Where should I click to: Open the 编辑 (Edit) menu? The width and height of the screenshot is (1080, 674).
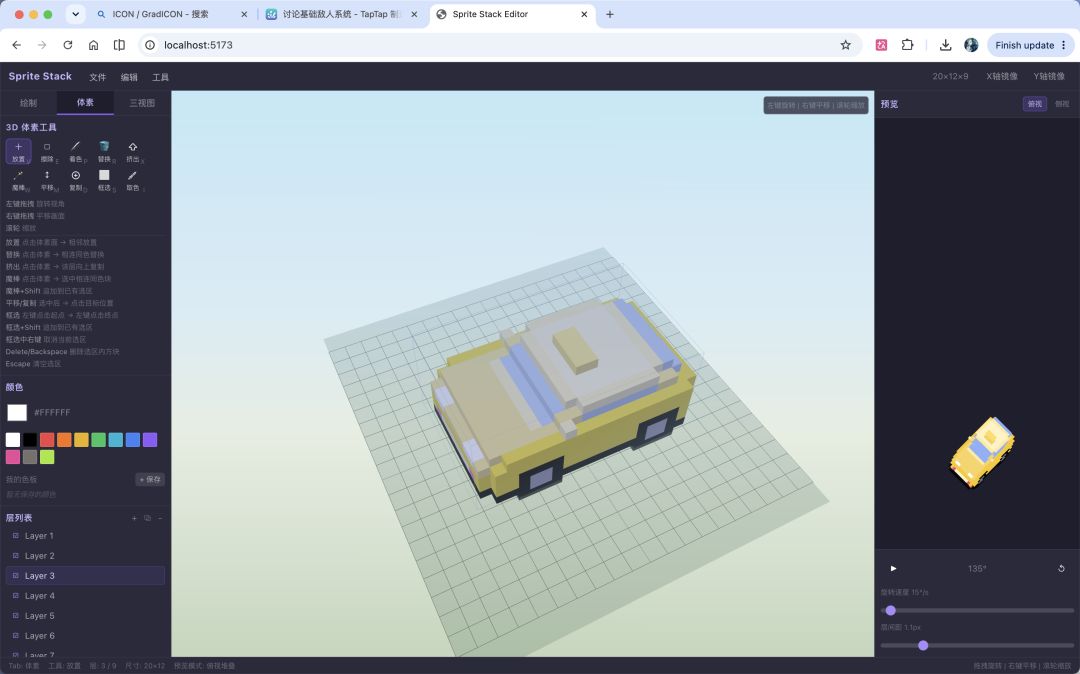[x=129, y=77]
